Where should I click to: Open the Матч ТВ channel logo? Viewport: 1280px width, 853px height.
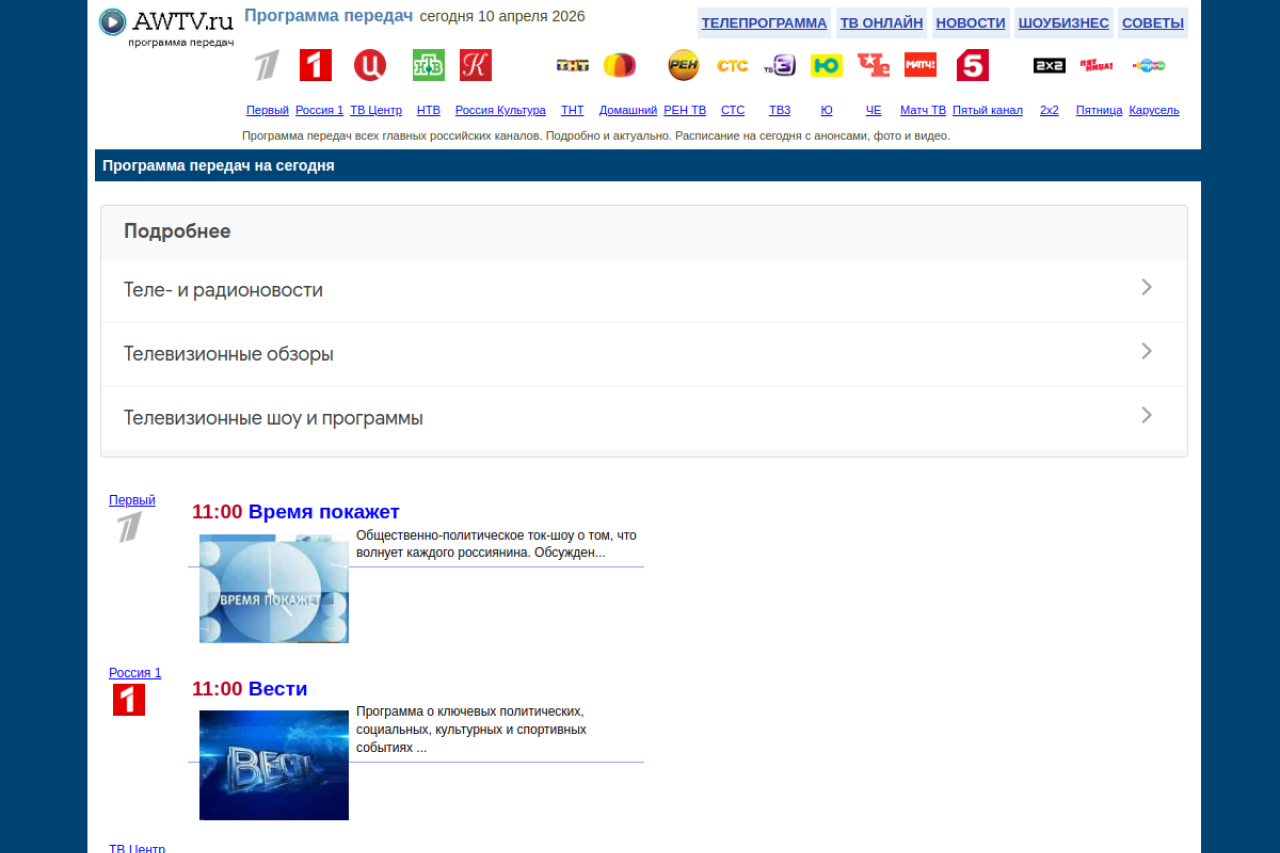pyautogui.click(x=920, y=65)
